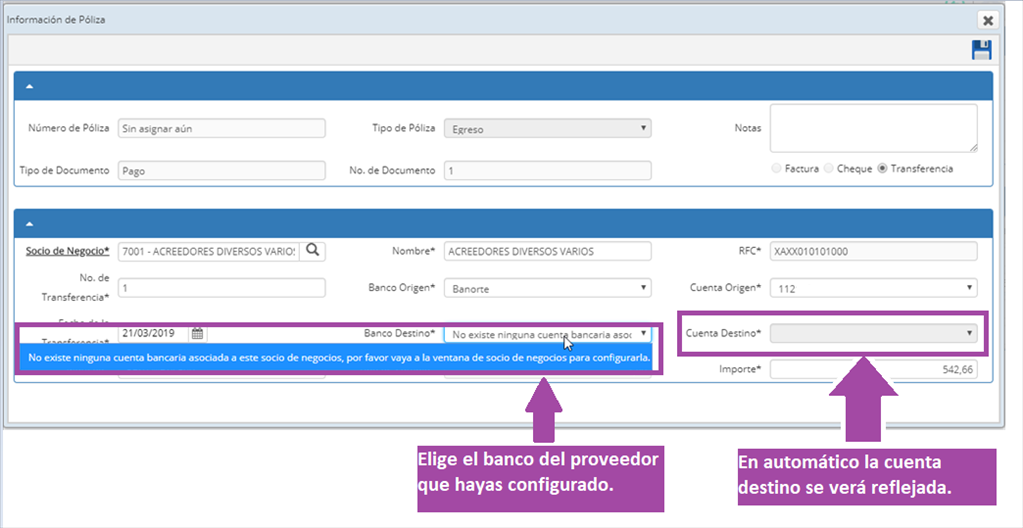Click the No. de Transferencia field
This screenshot has width=1023, height=528.
(222, 288)
